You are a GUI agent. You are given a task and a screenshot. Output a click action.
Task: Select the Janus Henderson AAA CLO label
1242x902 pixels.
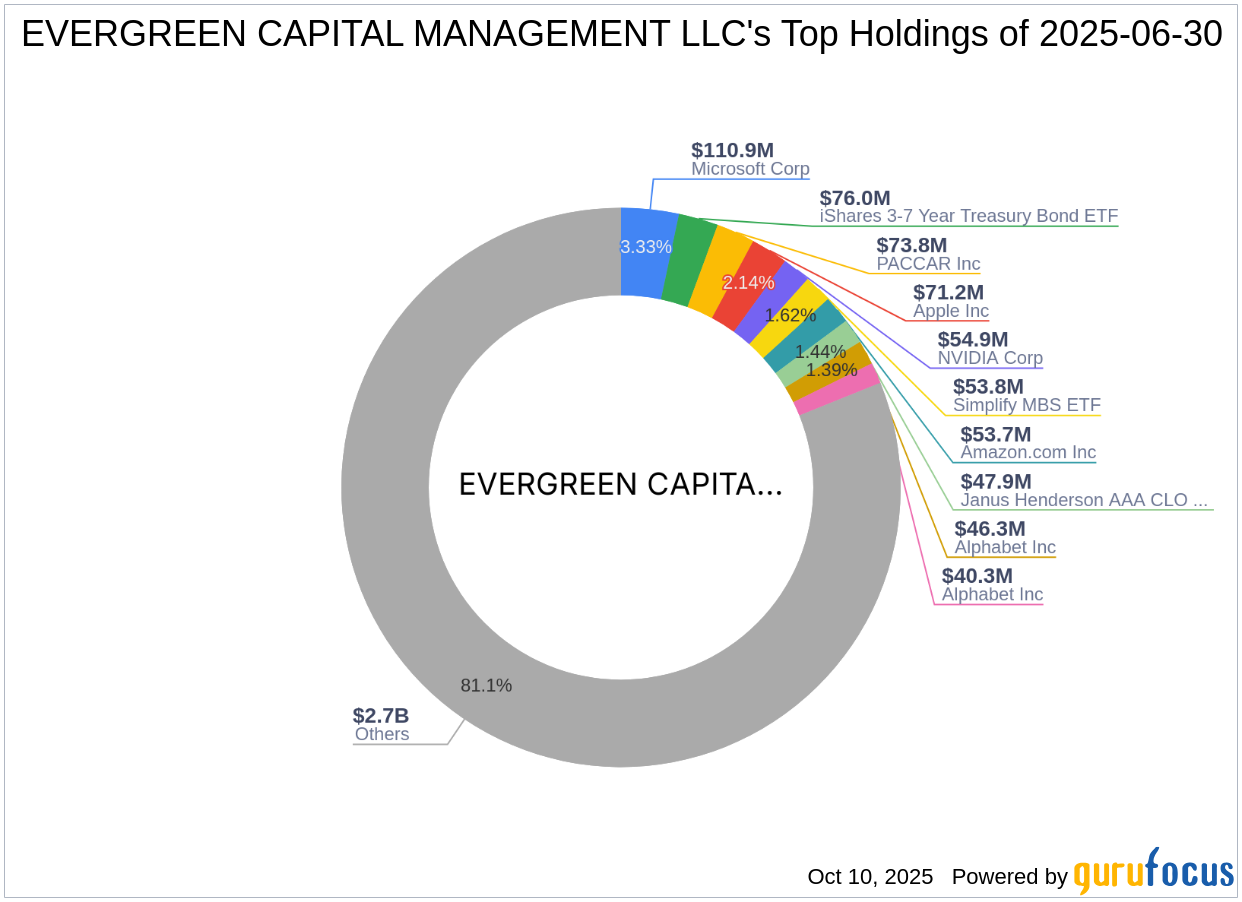1083,500
